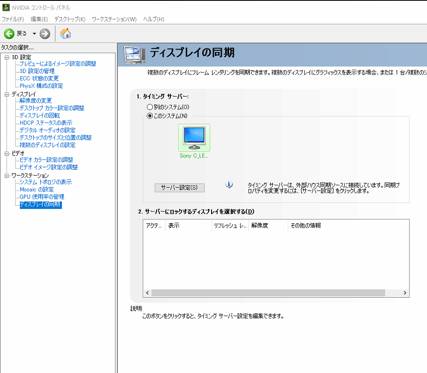This screenshot has width=427, height=373.
Task: Open デジタル オーディオの設定 in the tree
Action: coord(47,130)
